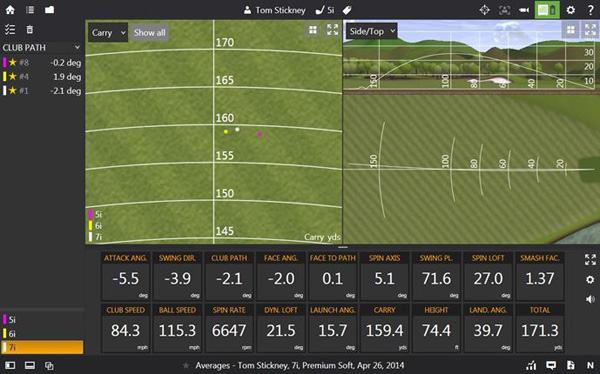Viewport: 600px width, 374px height.
Task: Click 7i legend entry in carry view
Action: (x=96, y=237)
